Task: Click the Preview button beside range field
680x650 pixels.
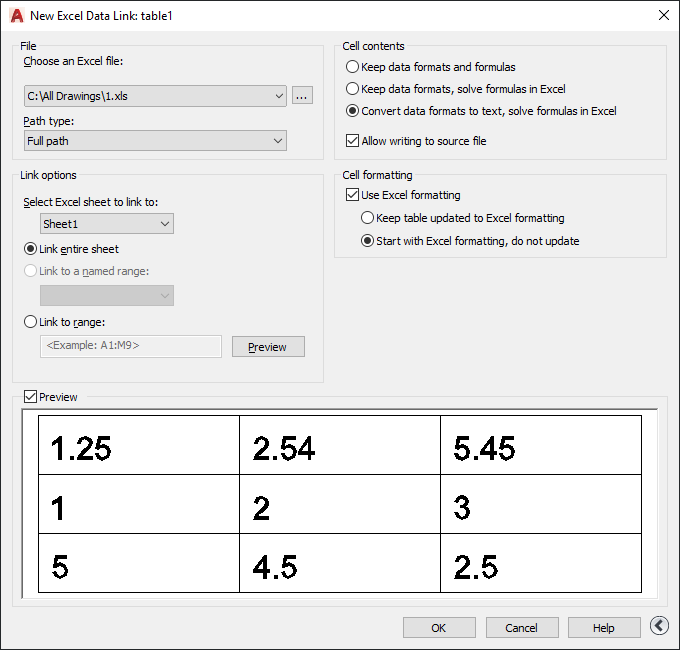Action: point(268,347)
